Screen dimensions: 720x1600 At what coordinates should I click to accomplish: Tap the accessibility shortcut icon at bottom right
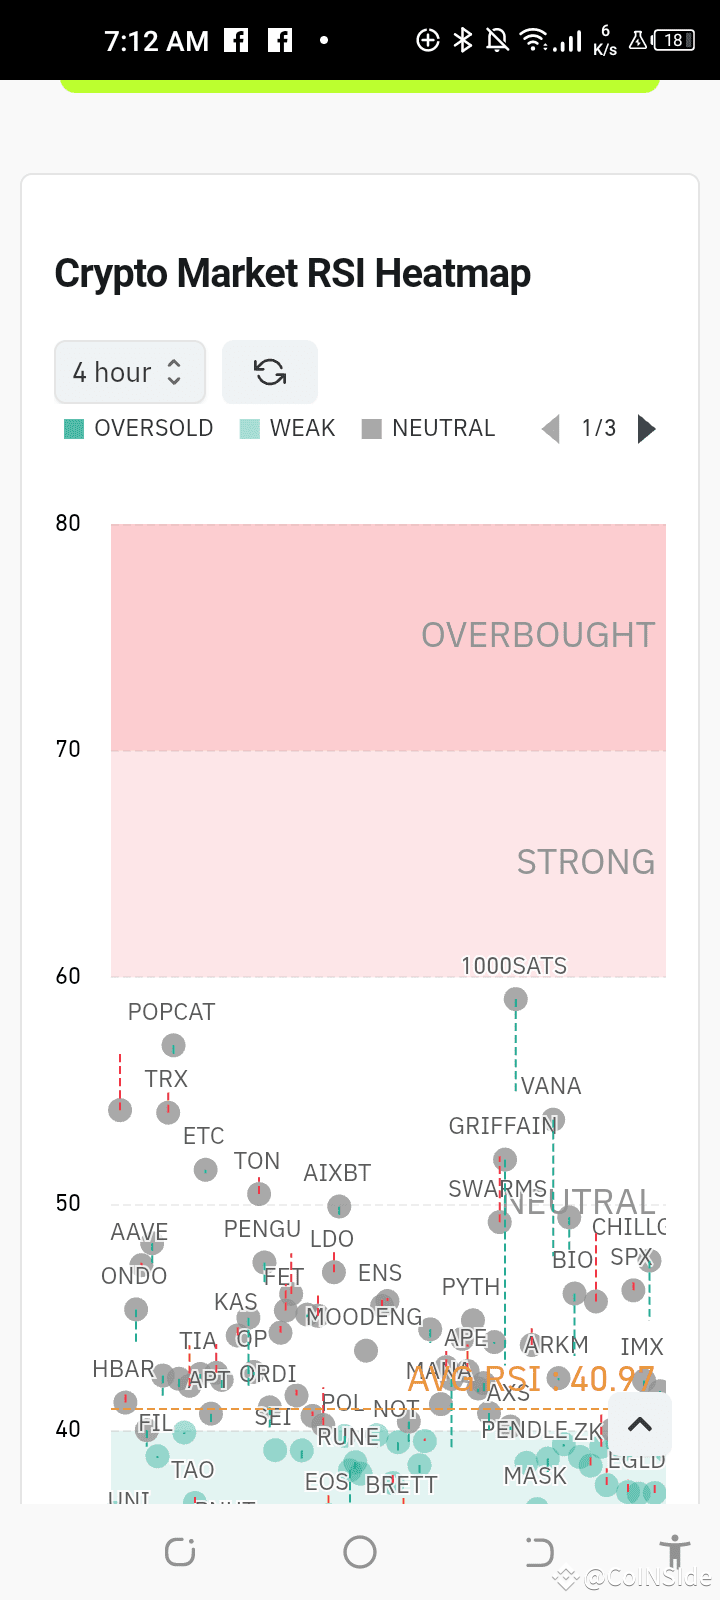[675, 1551]
